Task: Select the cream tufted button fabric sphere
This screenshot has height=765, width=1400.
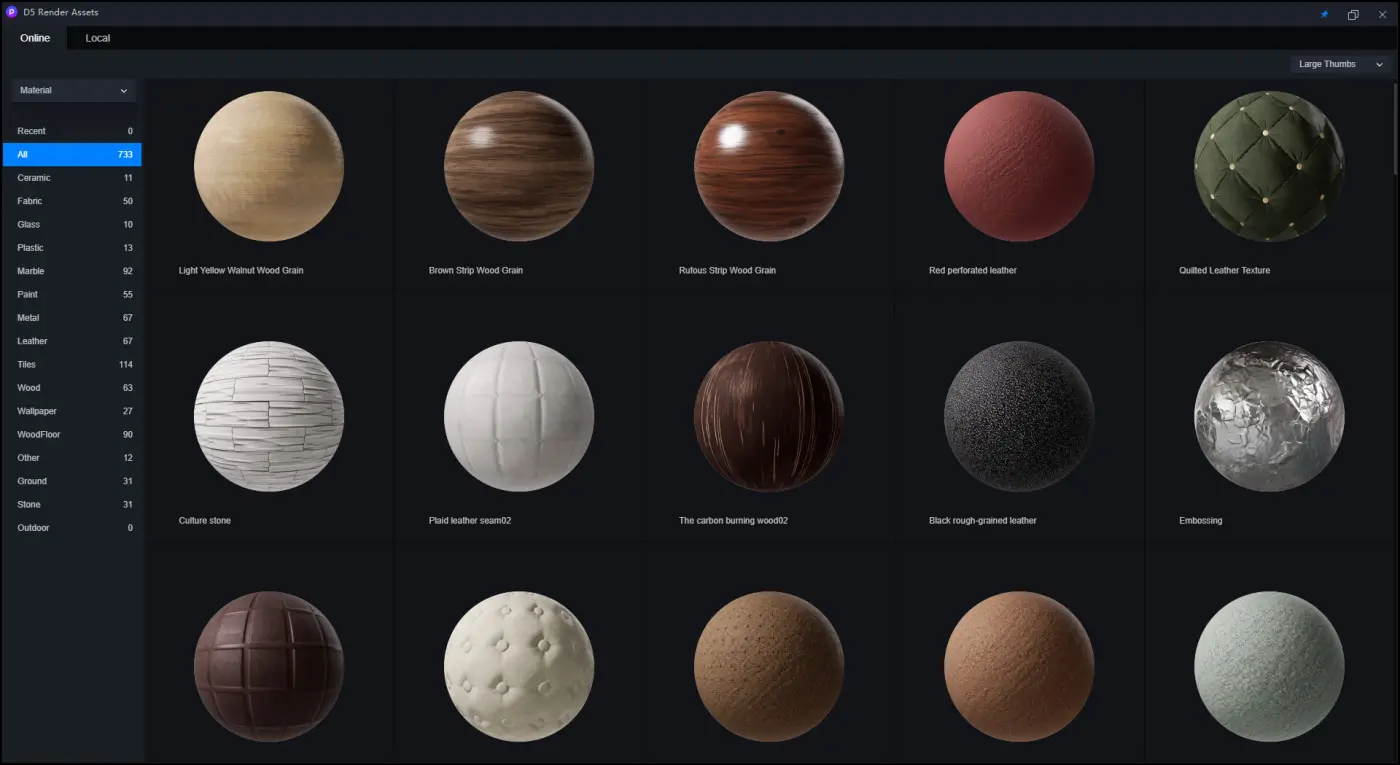Action: point(519,666)
